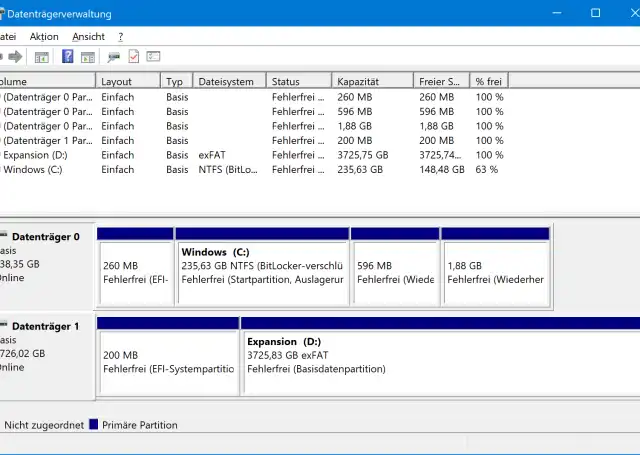Click the disk rescan toolbar icon
This screenshot has height=455, width=640.
(114, 57)
